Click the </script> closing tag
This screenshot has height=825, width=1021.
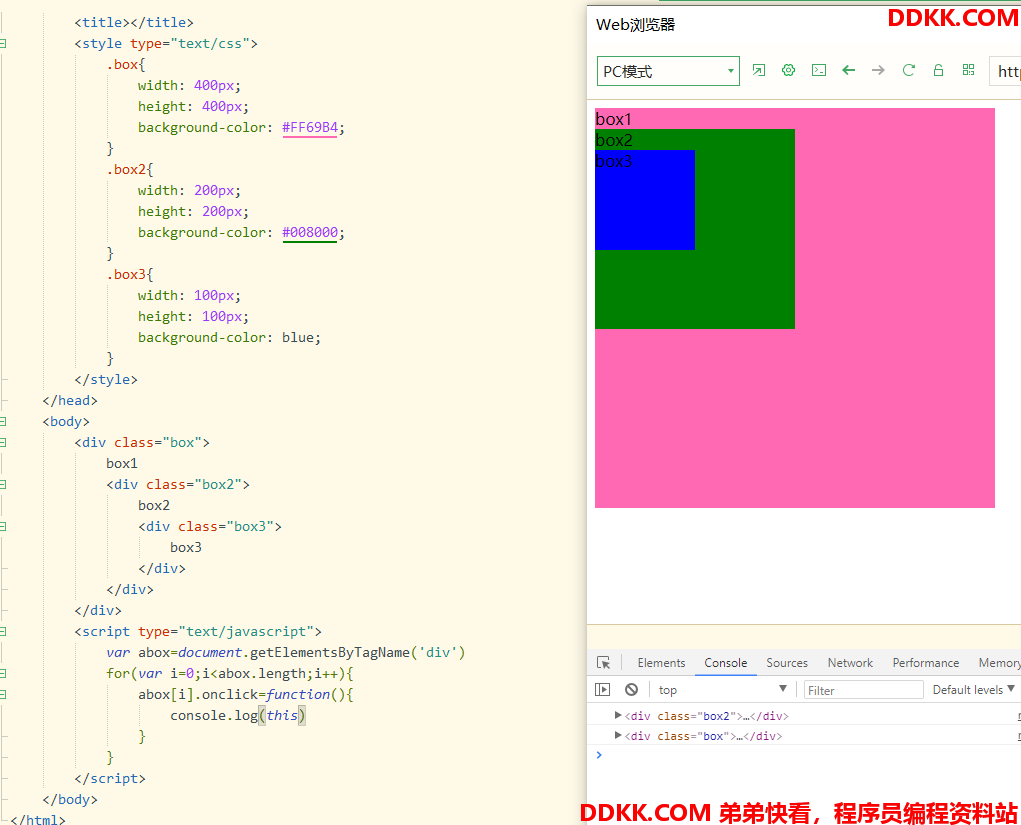click(x=110, y=779)
